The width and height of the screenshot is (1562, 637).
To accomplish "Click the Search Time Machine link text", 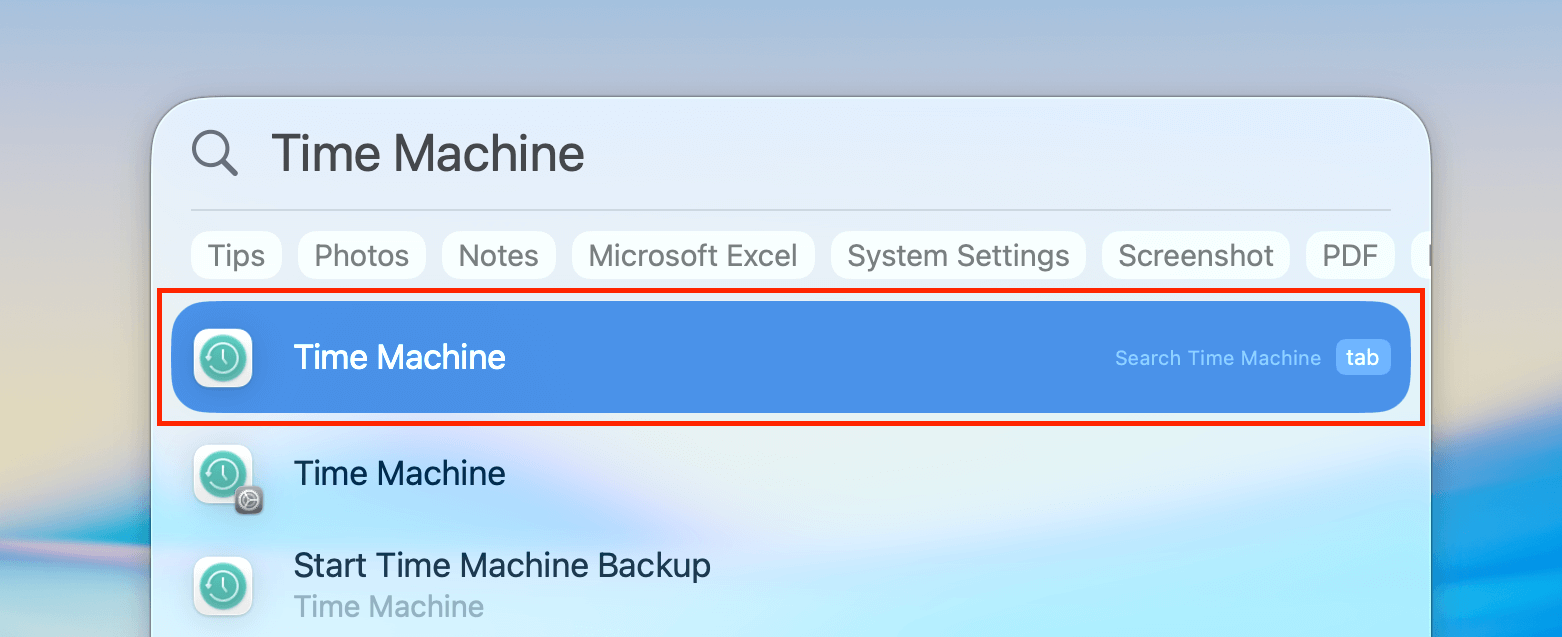I will coord(1217,357).
